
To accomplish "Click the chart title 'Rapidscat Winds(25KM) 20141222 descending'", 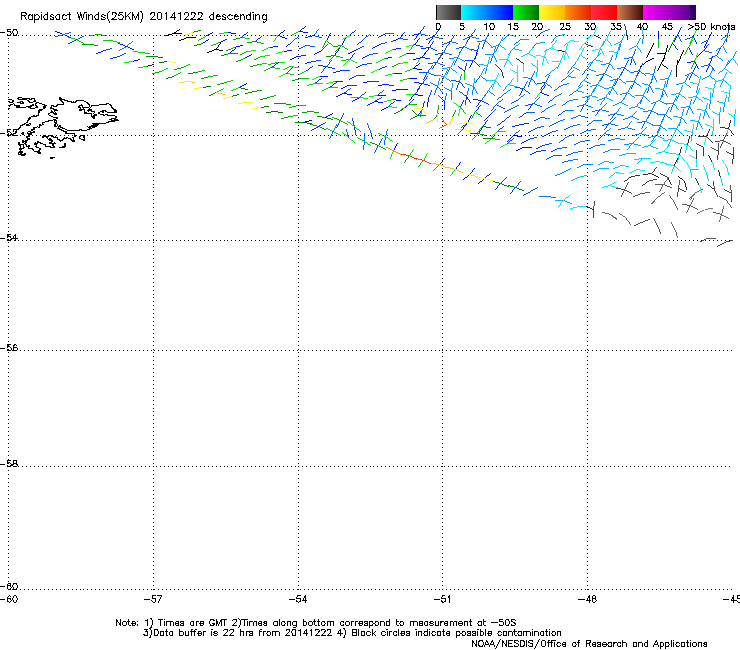I will coord(143,17).
